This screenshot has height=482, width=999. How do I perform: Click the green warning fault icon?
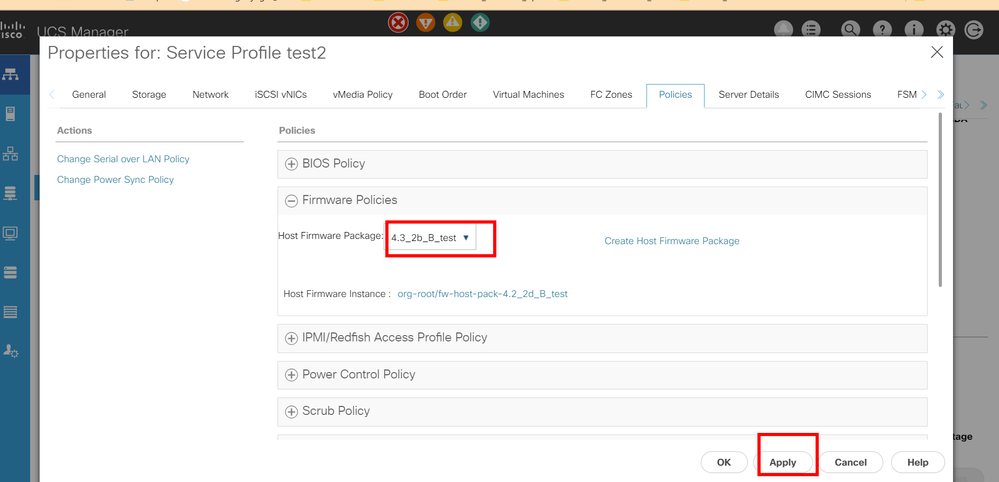click(x=480, y=23)
